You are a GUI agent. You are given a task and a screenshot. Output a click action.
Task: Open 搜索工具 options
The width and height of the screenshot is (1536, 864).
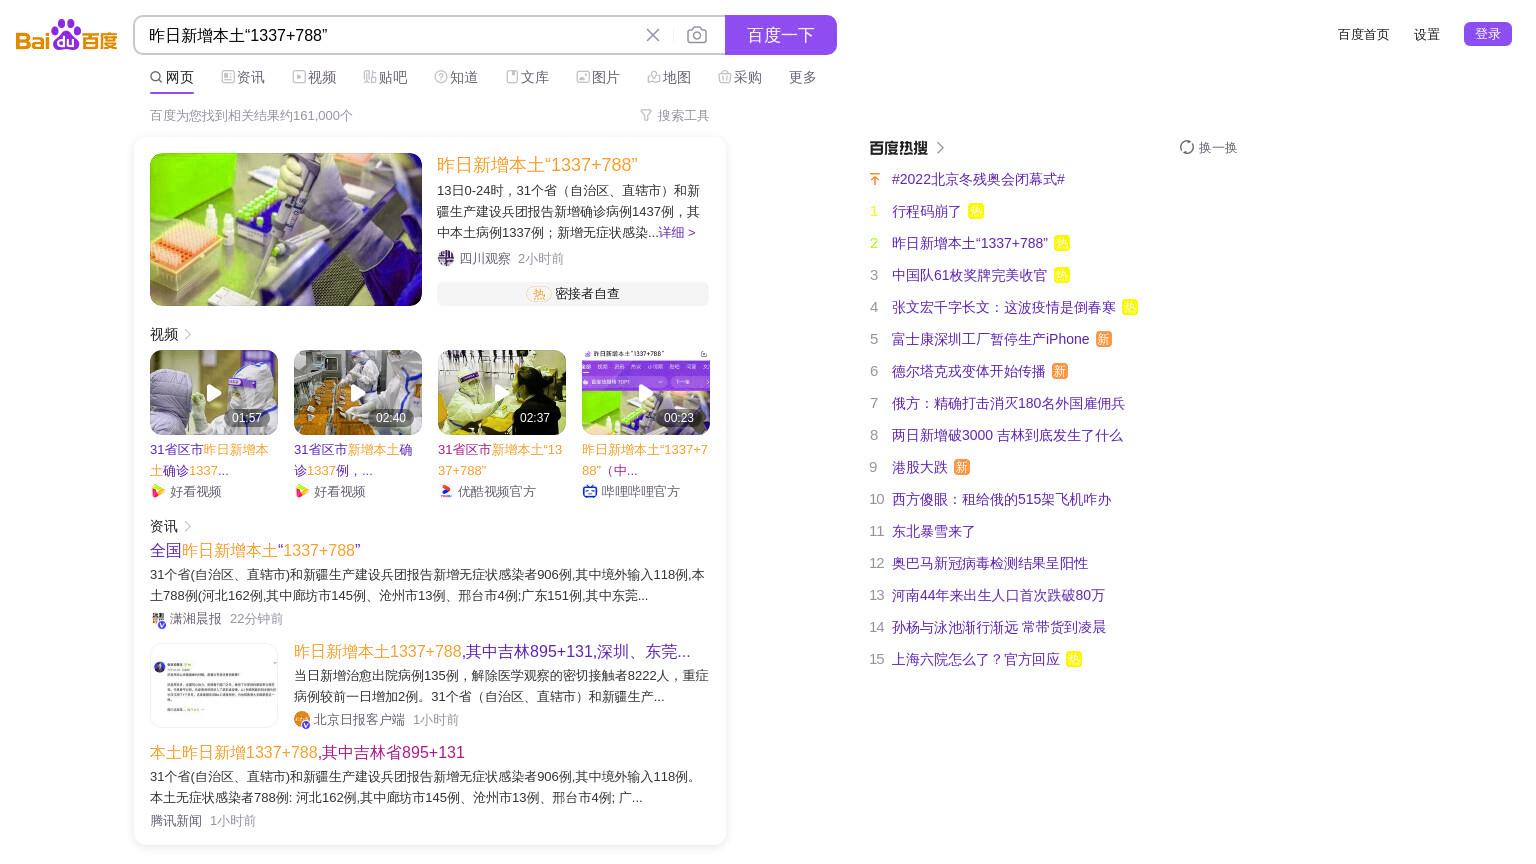[674, 115]
